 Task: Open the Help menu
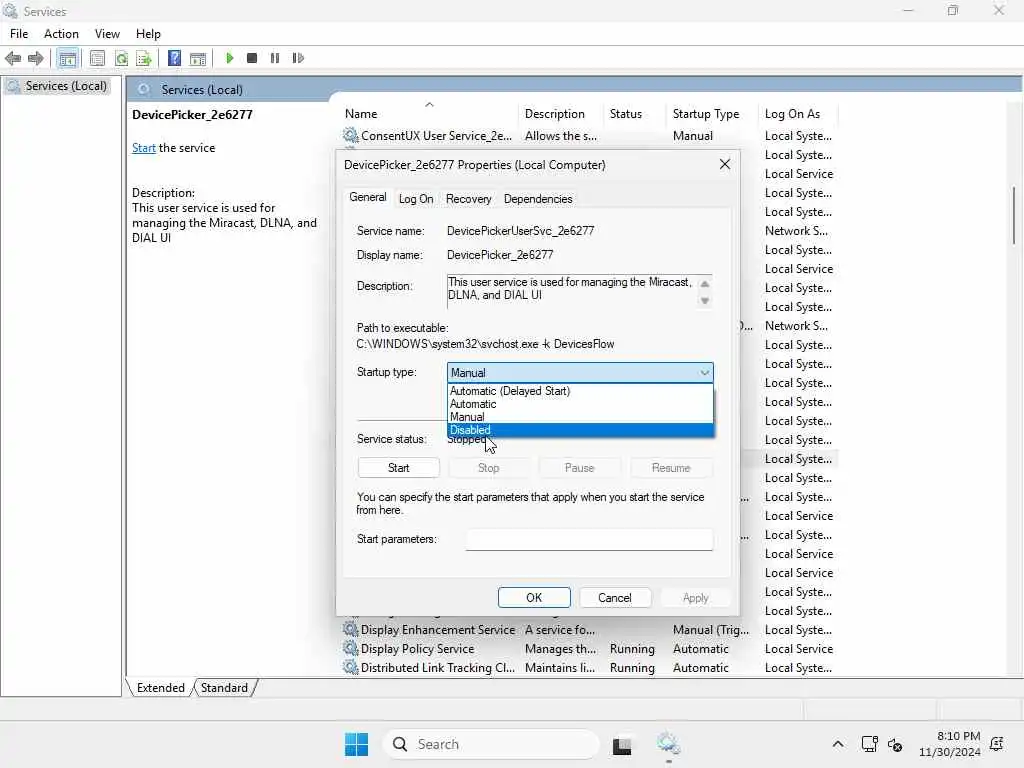pos(148,34)
